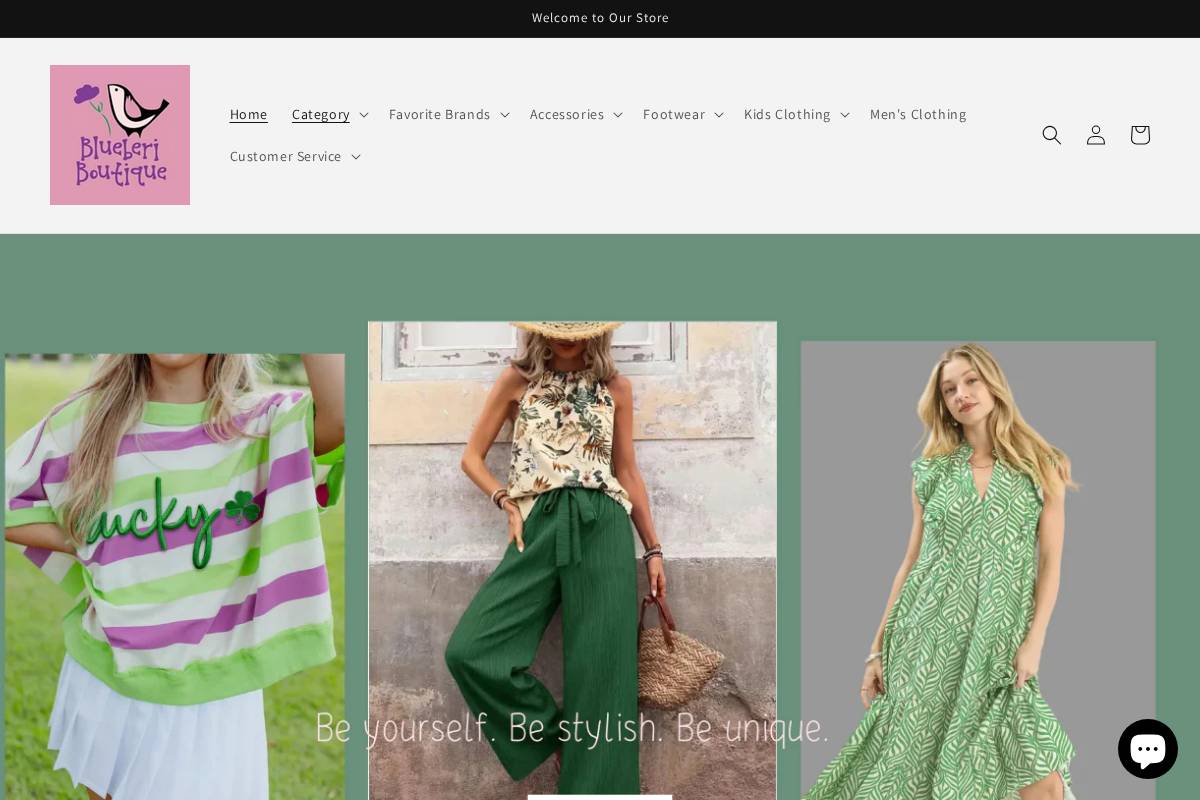The image size is (1200, 800).
Task: Click Men's Clothing in the navigation bar
Action: (918, 114)
